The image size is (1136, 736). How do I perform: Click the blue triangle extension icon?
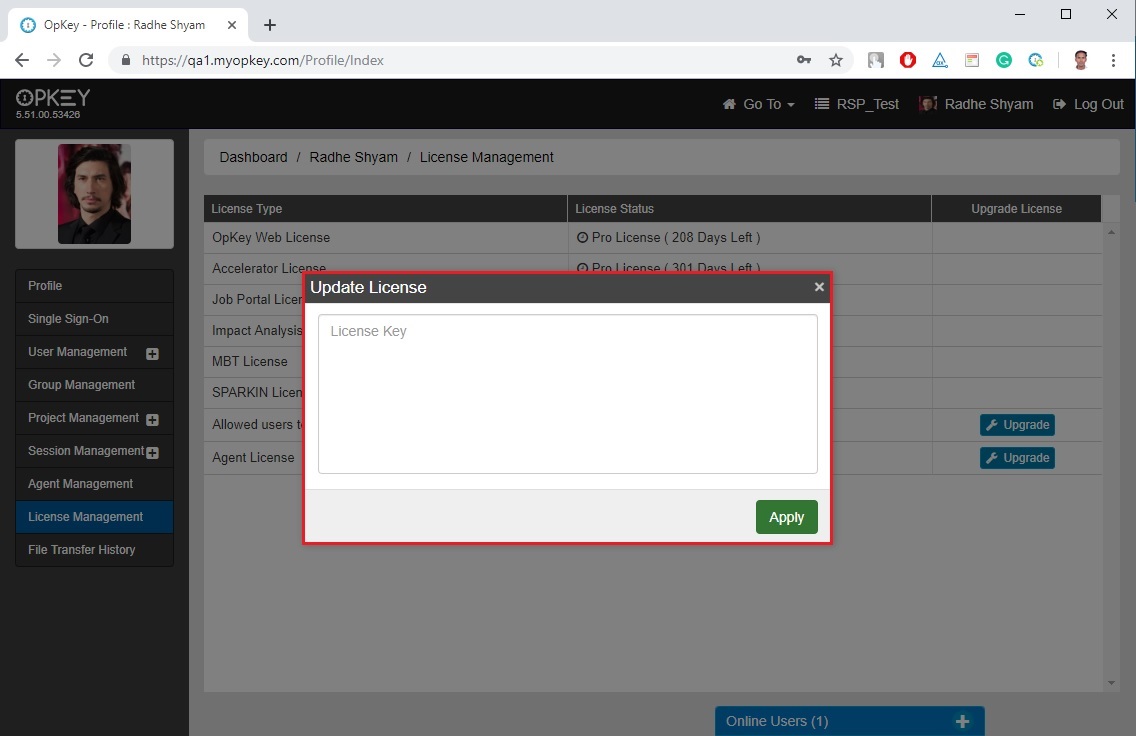tap(940, 60)
